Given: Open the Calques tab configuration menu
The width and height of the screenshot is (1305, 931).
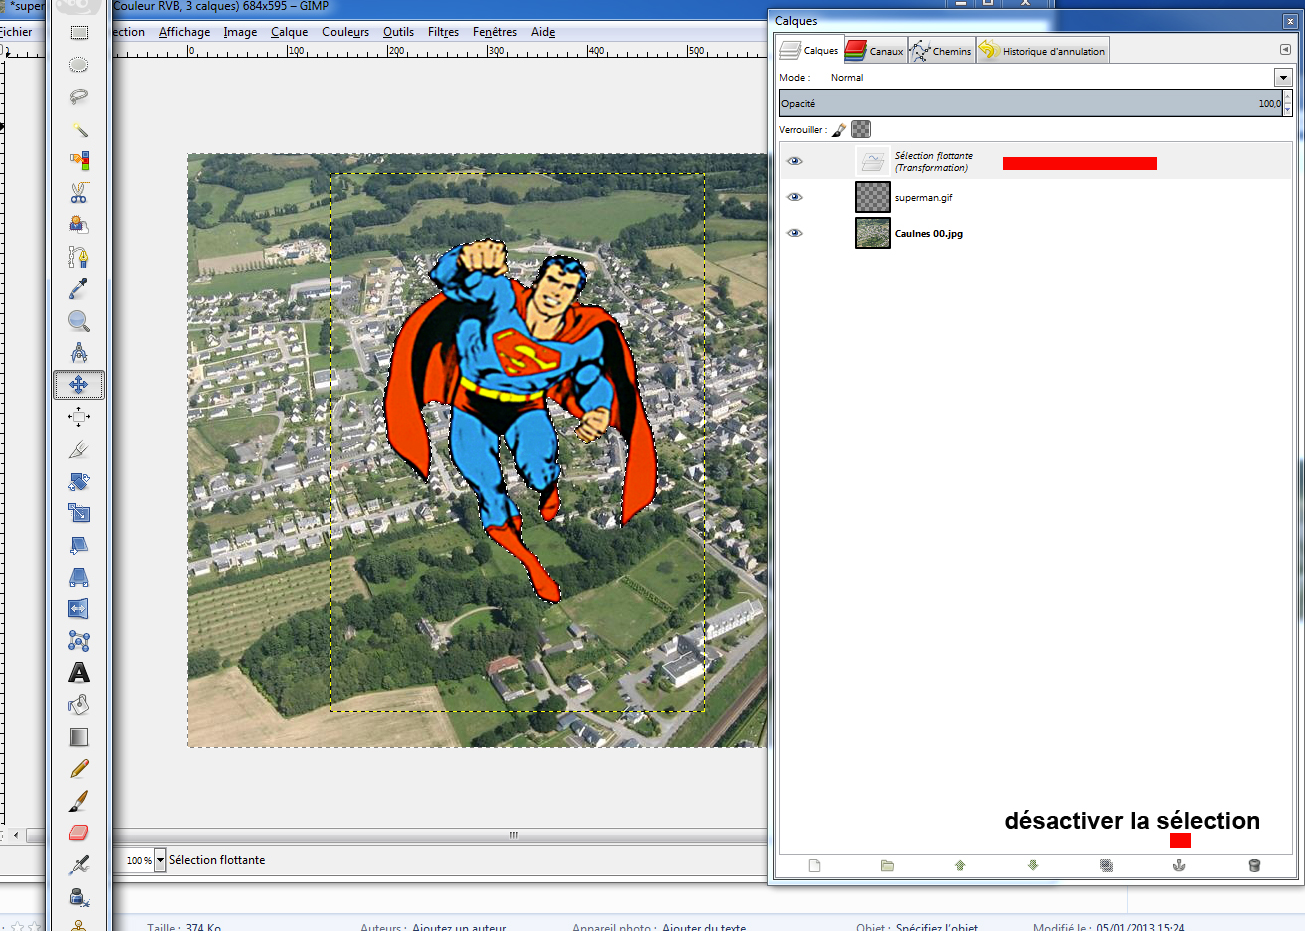Looking at the screenshot, I should pos(1285,50).
